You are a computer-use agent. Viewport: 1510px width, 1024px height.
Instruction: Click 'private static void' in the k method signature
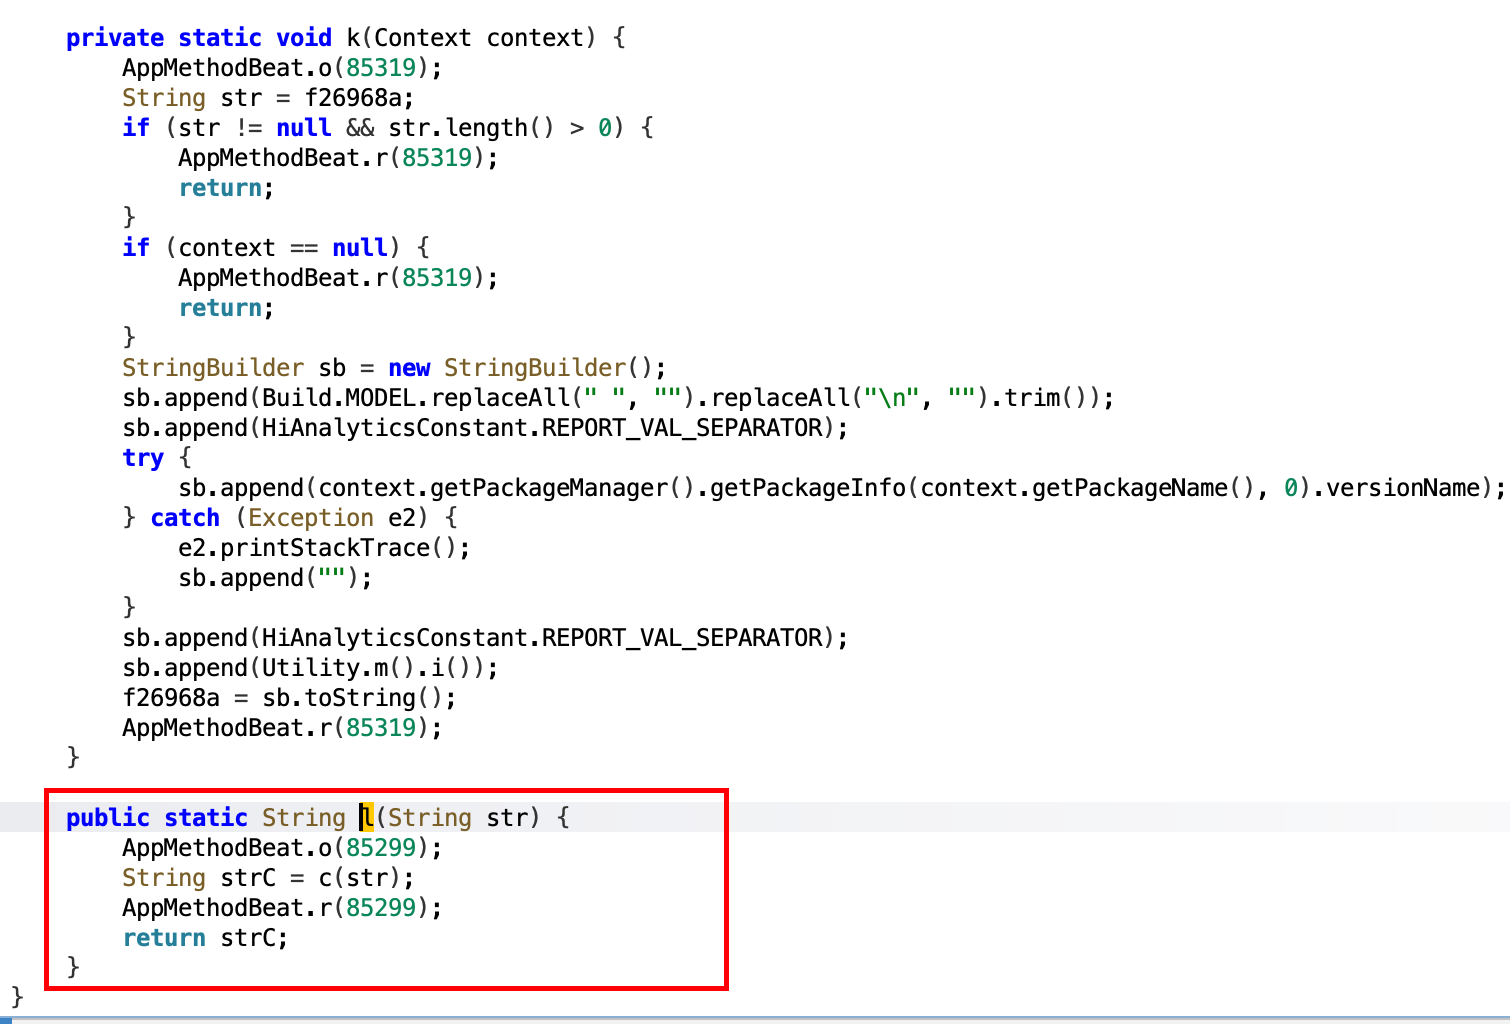tap(199, 38)
